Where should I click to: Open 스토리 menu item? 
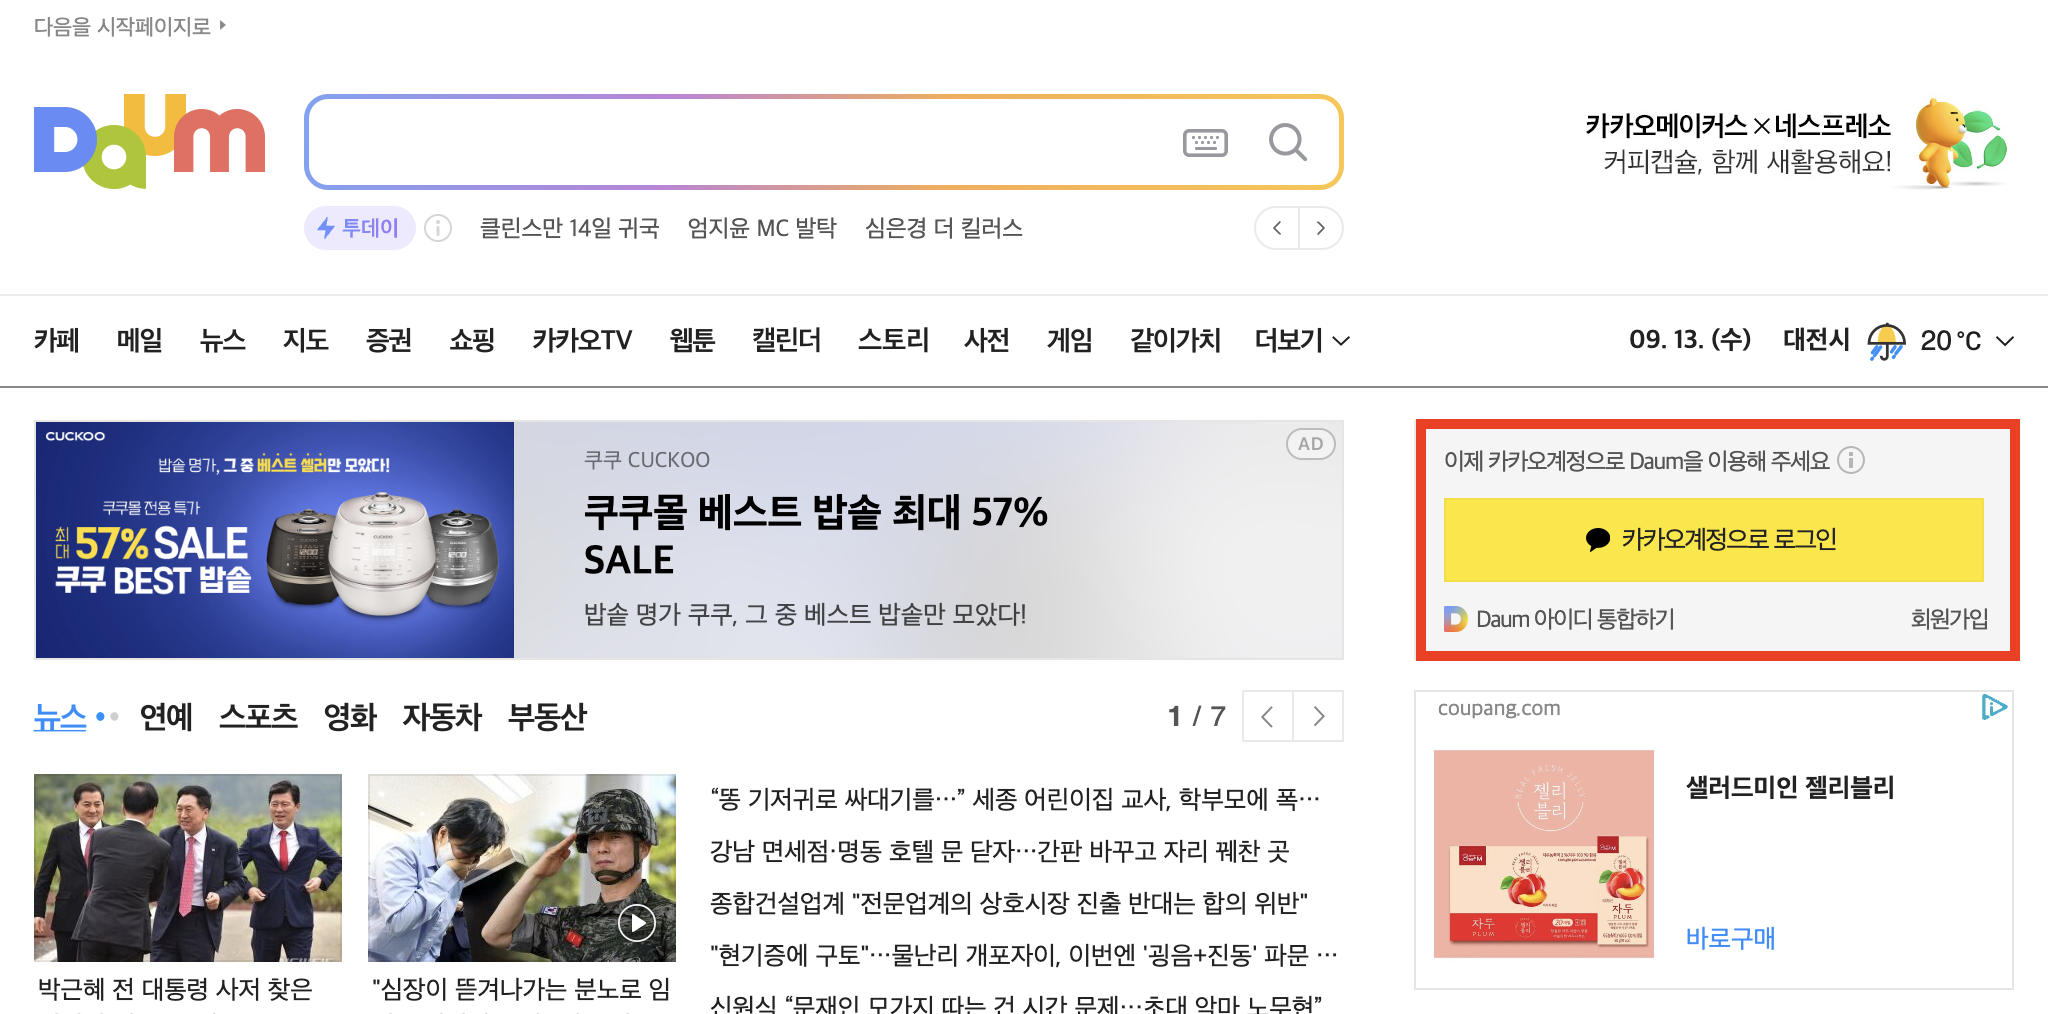click(893, 341)
